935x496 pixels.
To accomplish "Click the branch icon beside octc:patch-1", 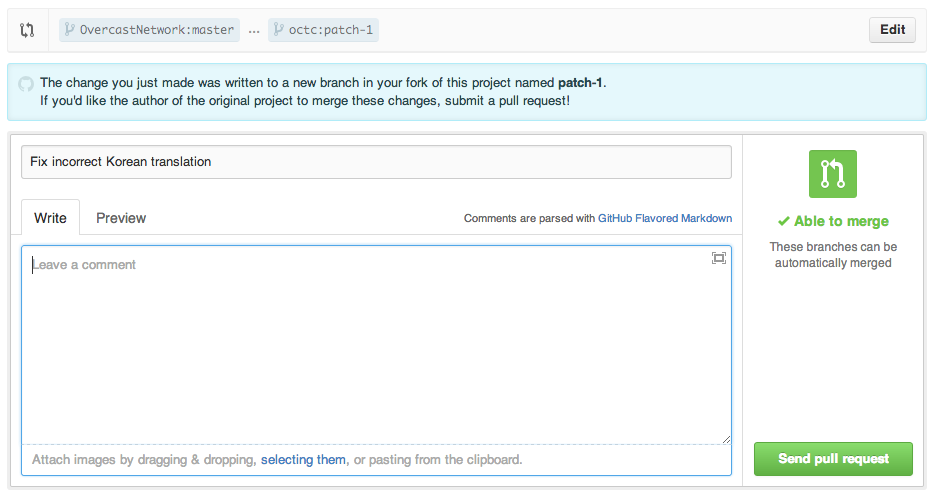I will pos(279,30).
